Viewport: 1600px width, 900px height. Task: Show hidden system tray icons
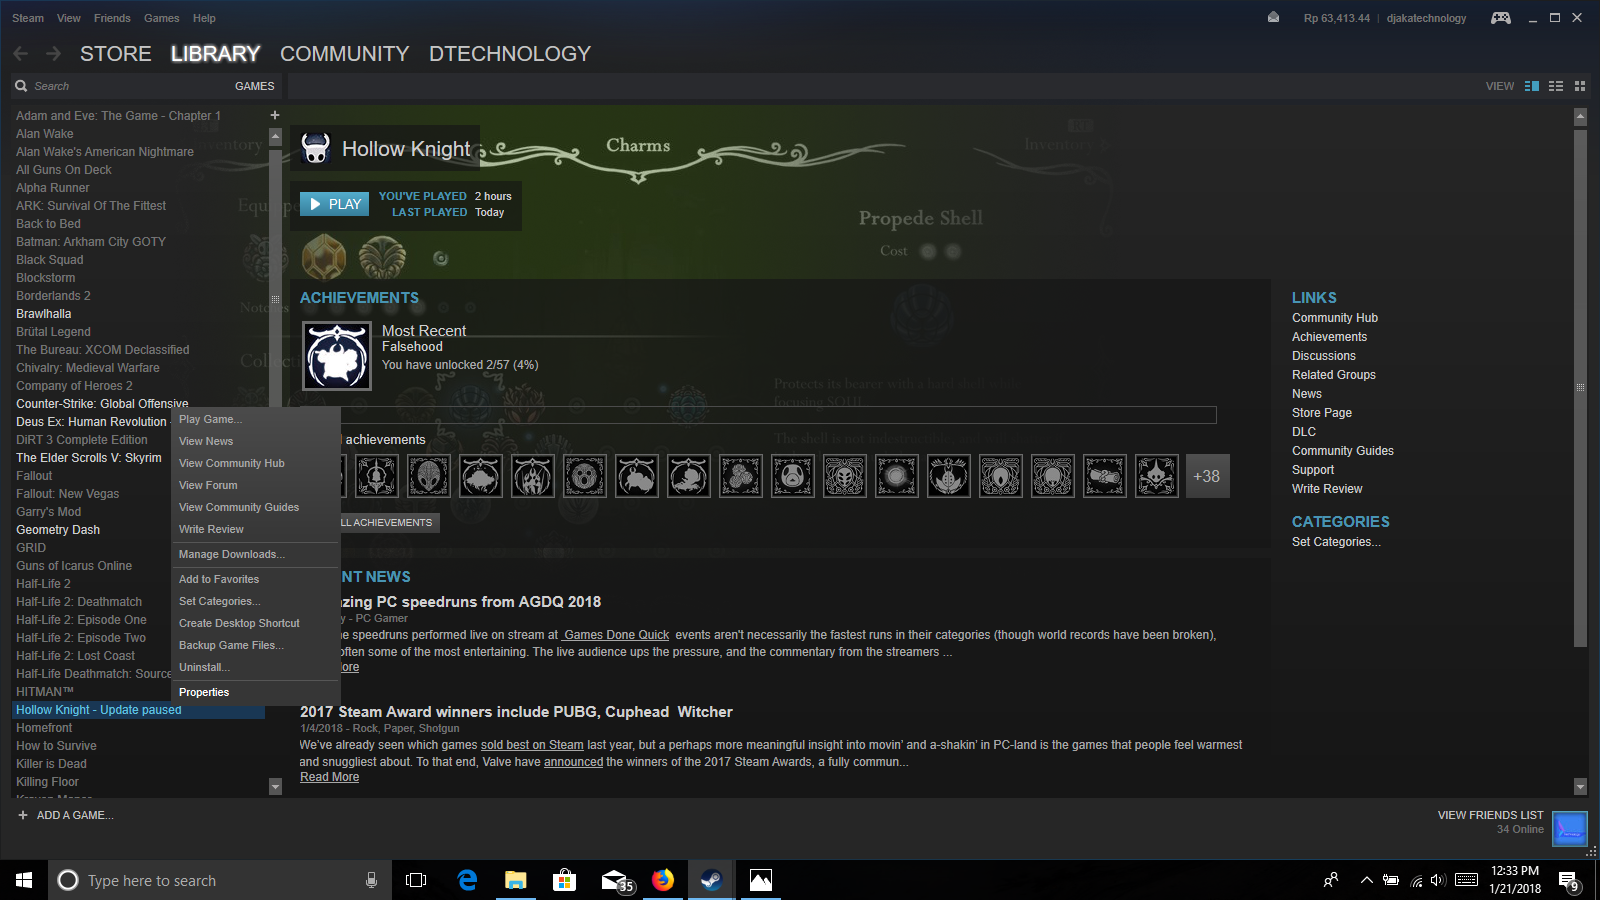(x=1366, y=880)
